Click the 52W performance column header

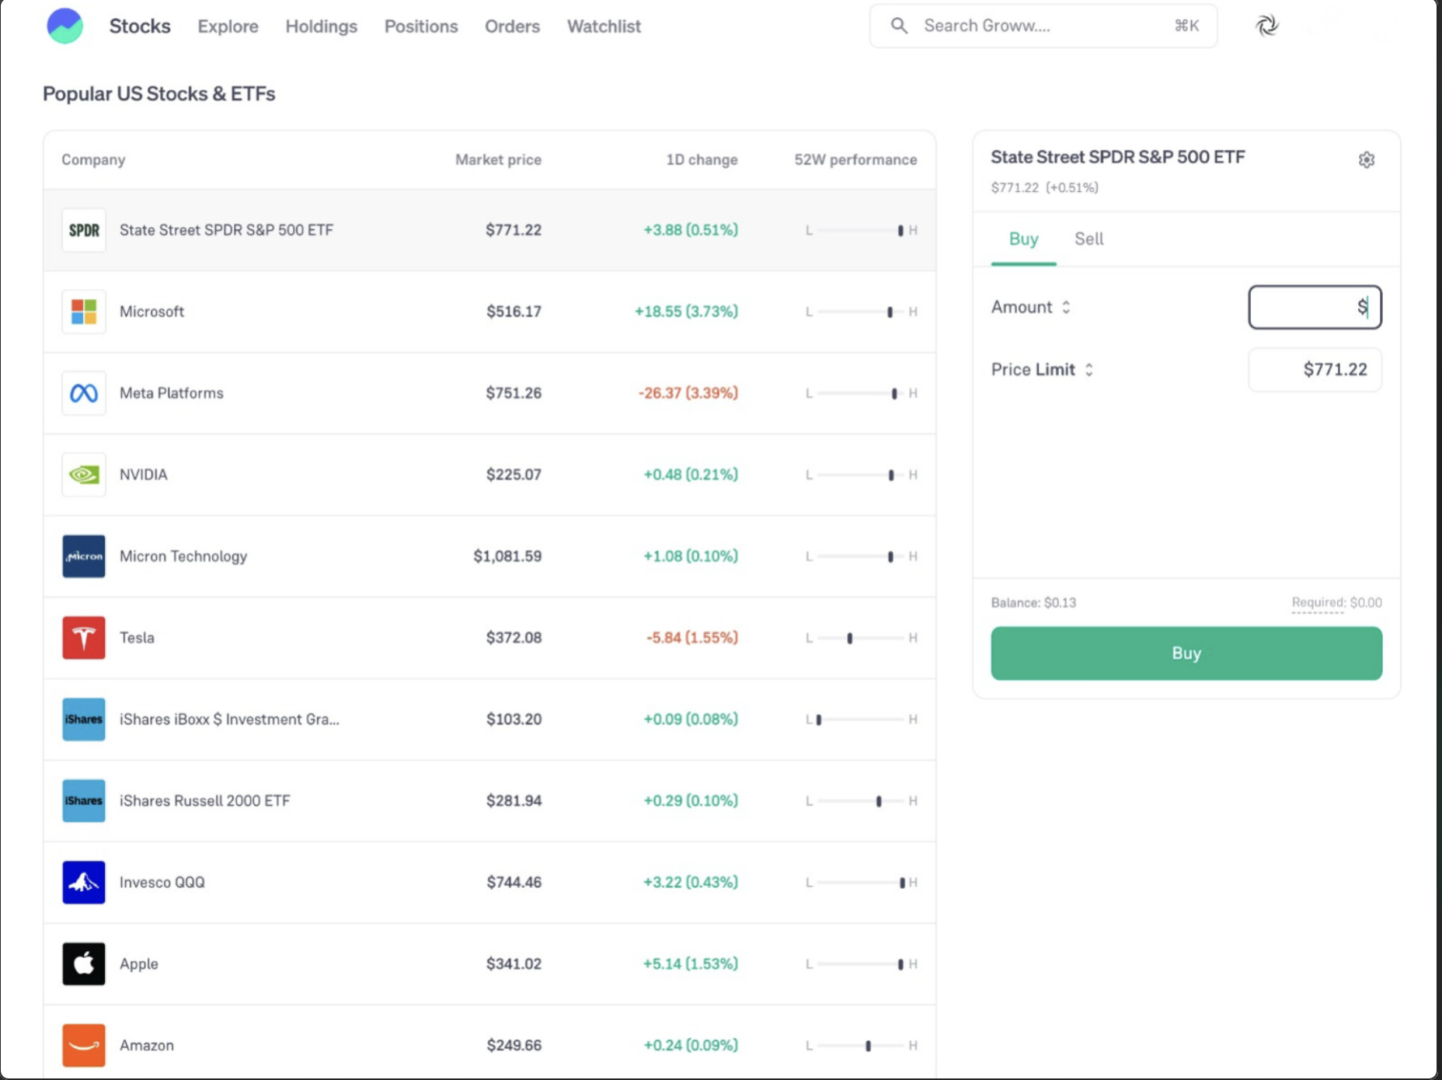(855, 160)
